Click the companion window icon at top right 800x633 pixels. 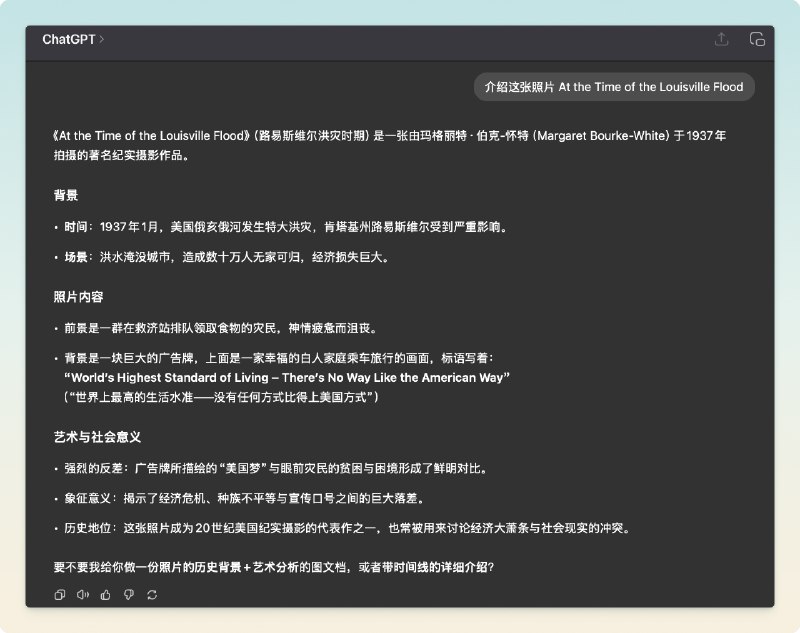(757, 40)
